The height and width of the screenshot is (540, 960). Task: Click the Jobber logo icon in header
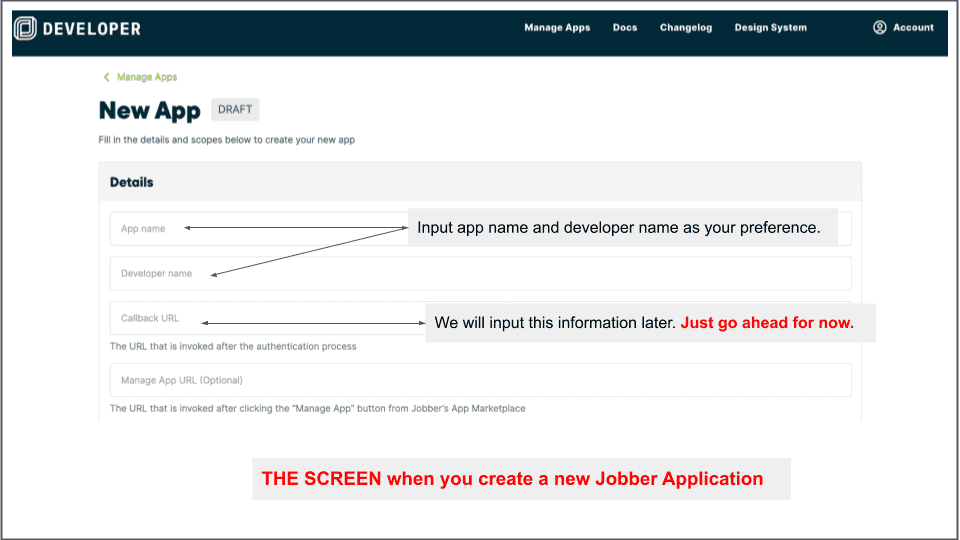[25, 28]
